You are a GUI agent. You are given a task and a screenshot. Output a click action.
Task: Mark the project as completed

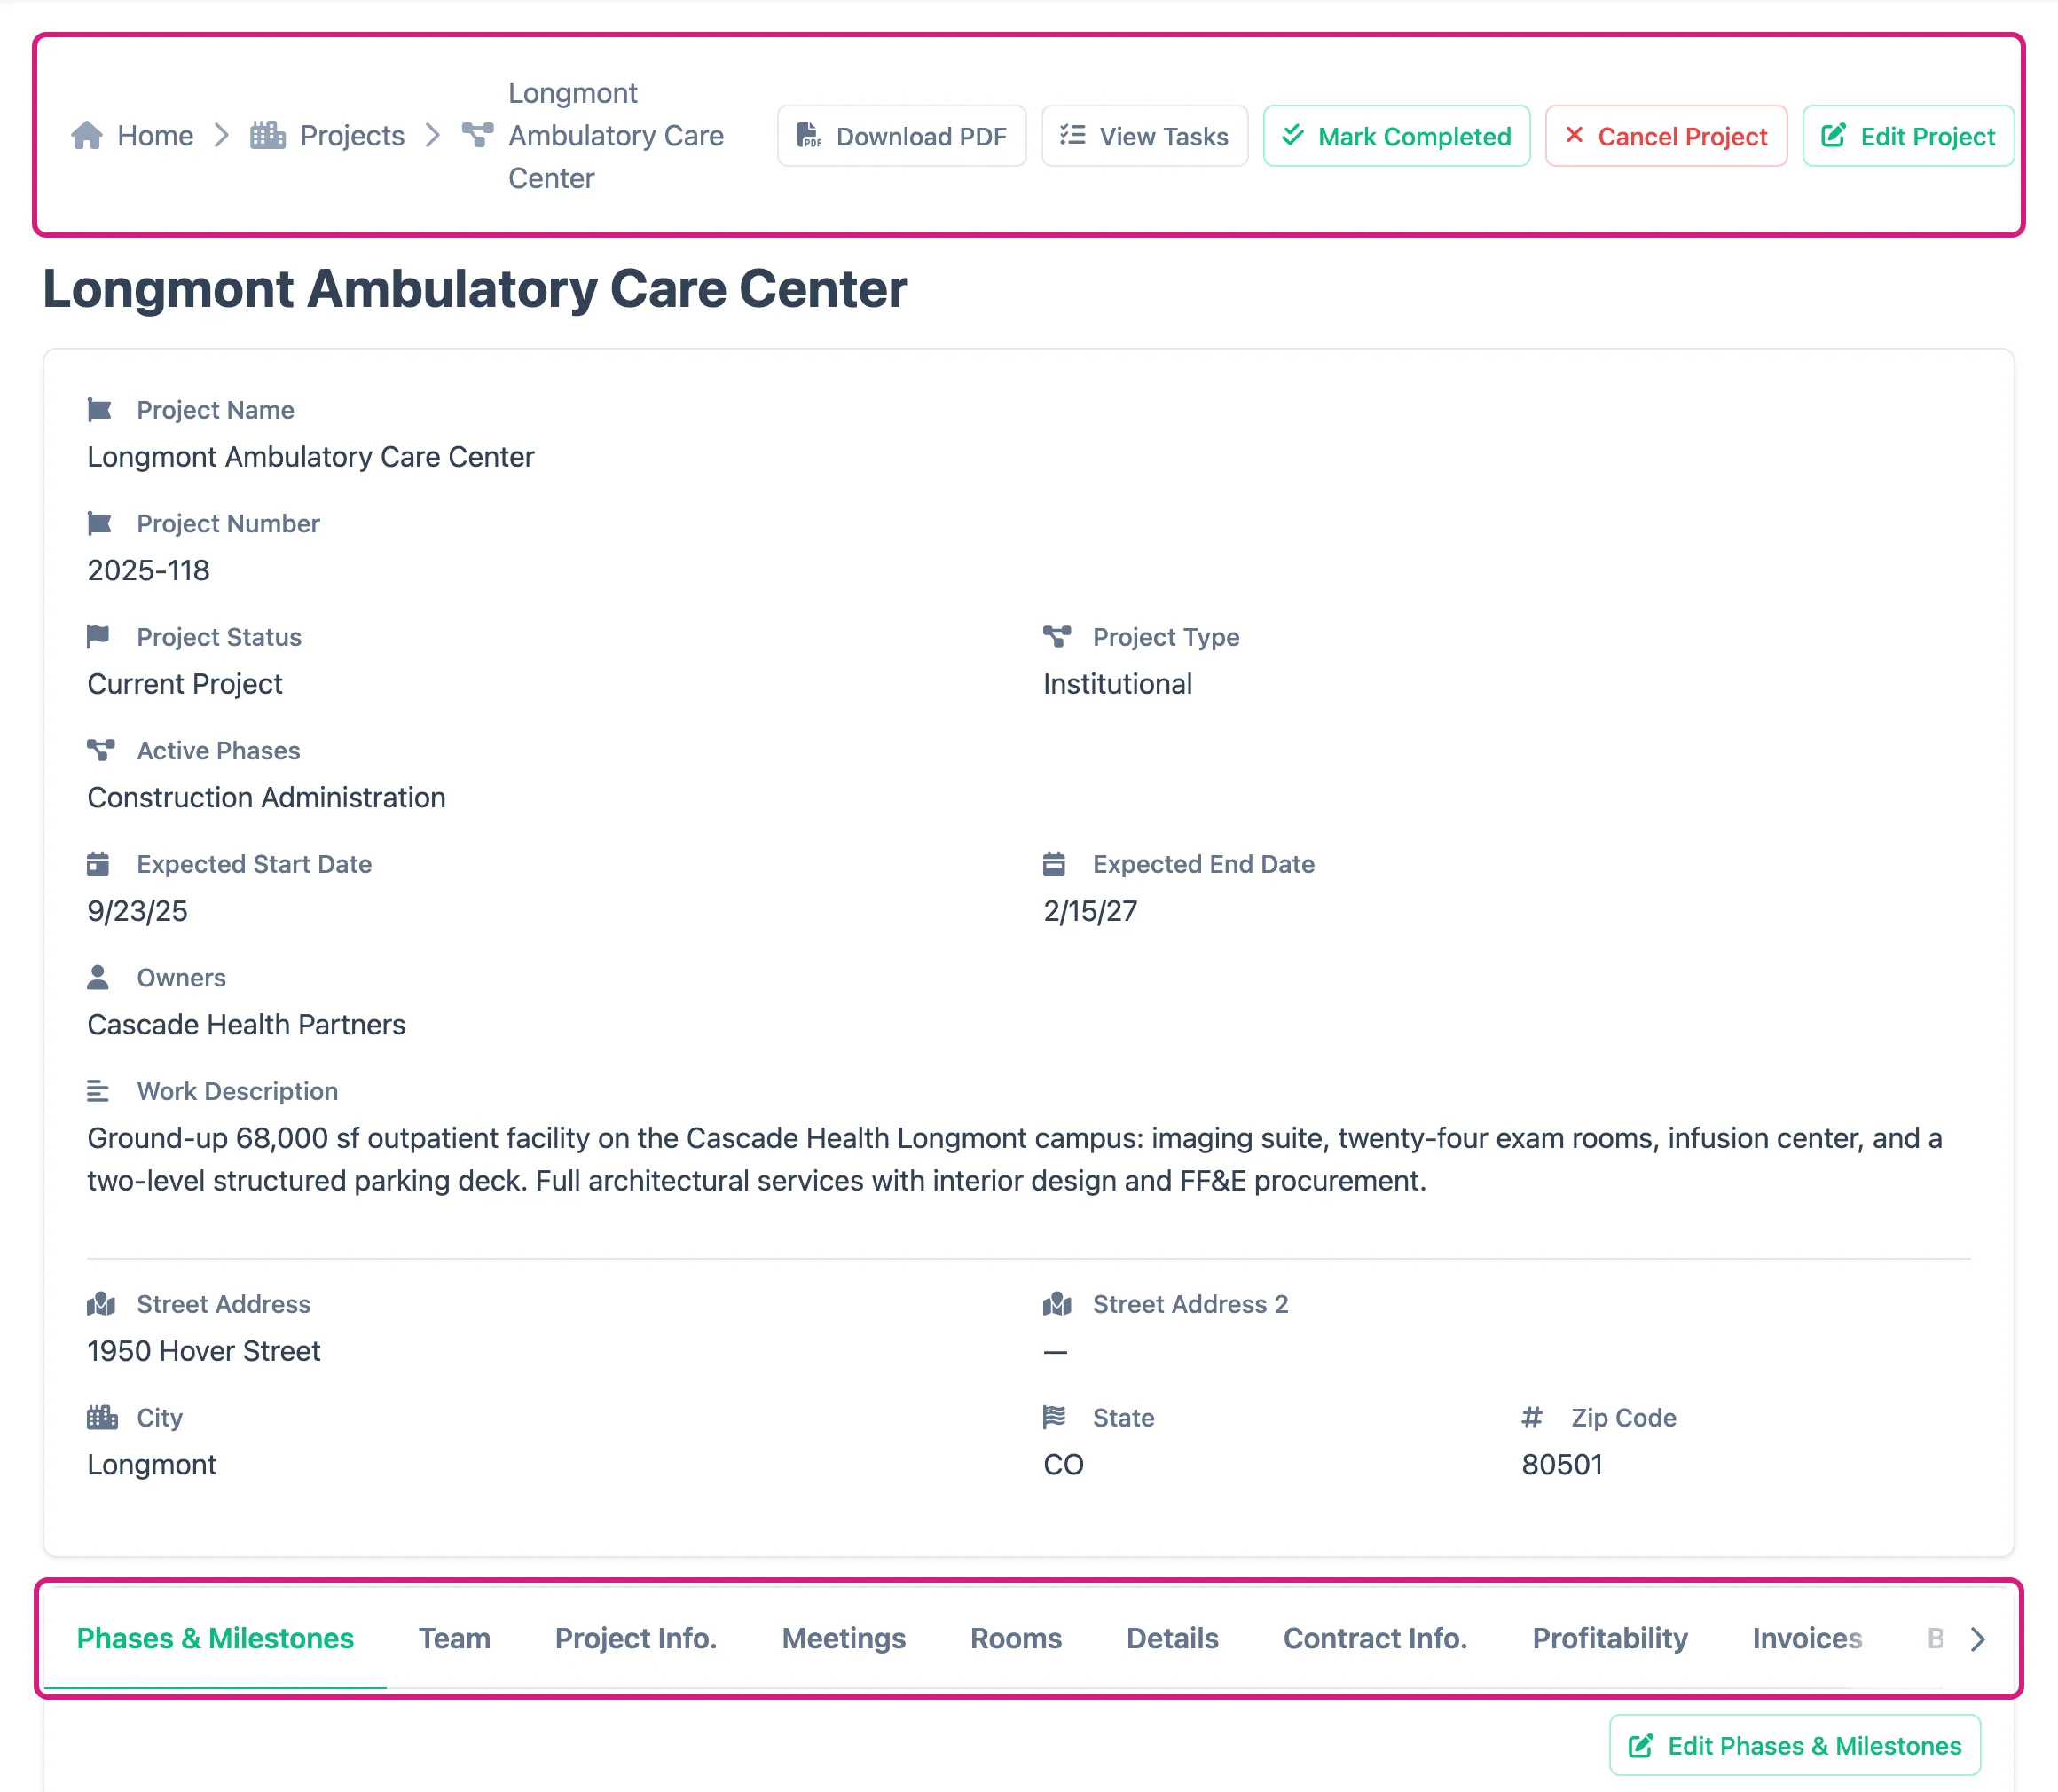tap(1396, 136)
